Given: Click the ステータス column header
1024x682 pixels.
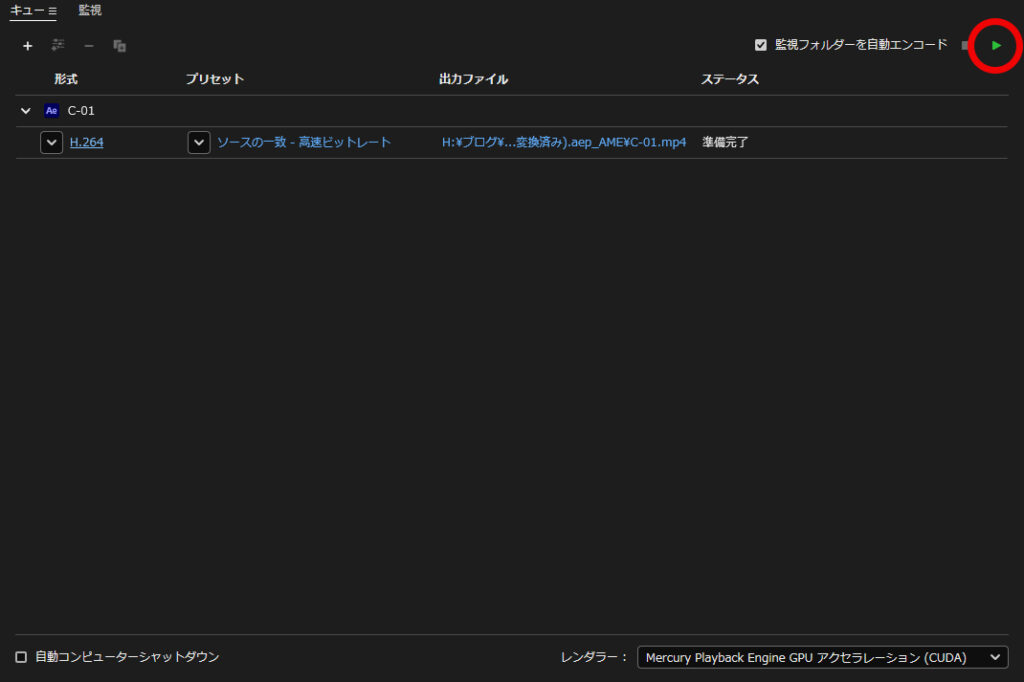Looking at the screenshot, I should [x=730, y=79].
